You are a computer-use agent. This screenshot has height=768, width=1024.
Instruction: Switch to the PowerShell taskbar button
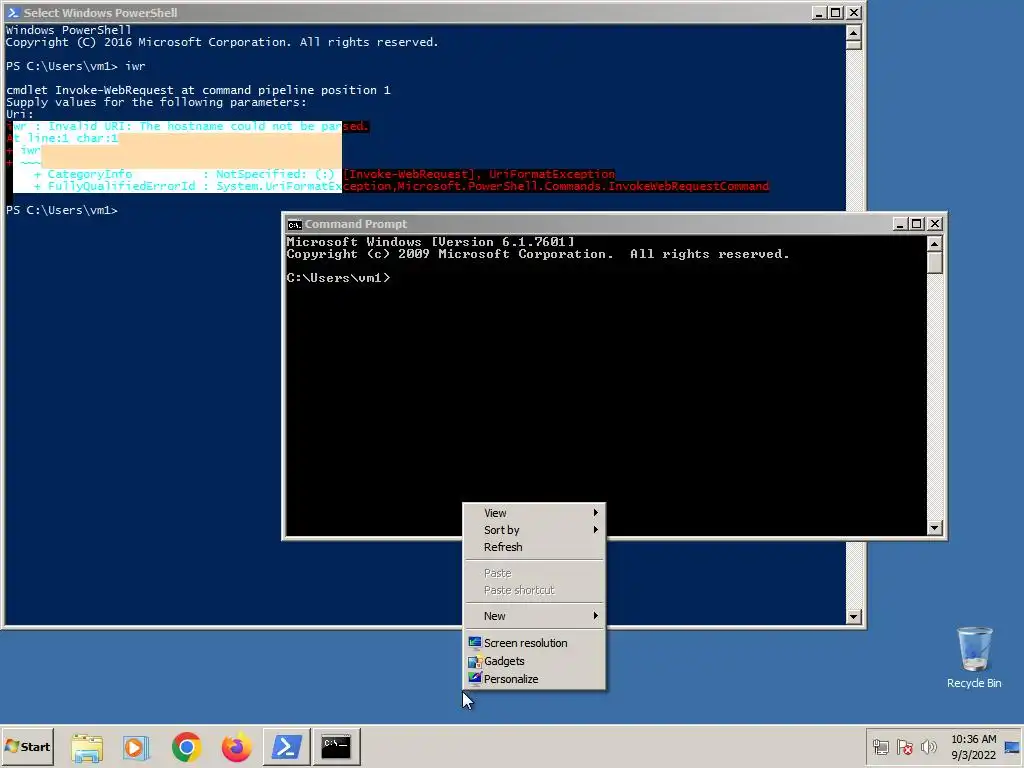tap(286, 746)
